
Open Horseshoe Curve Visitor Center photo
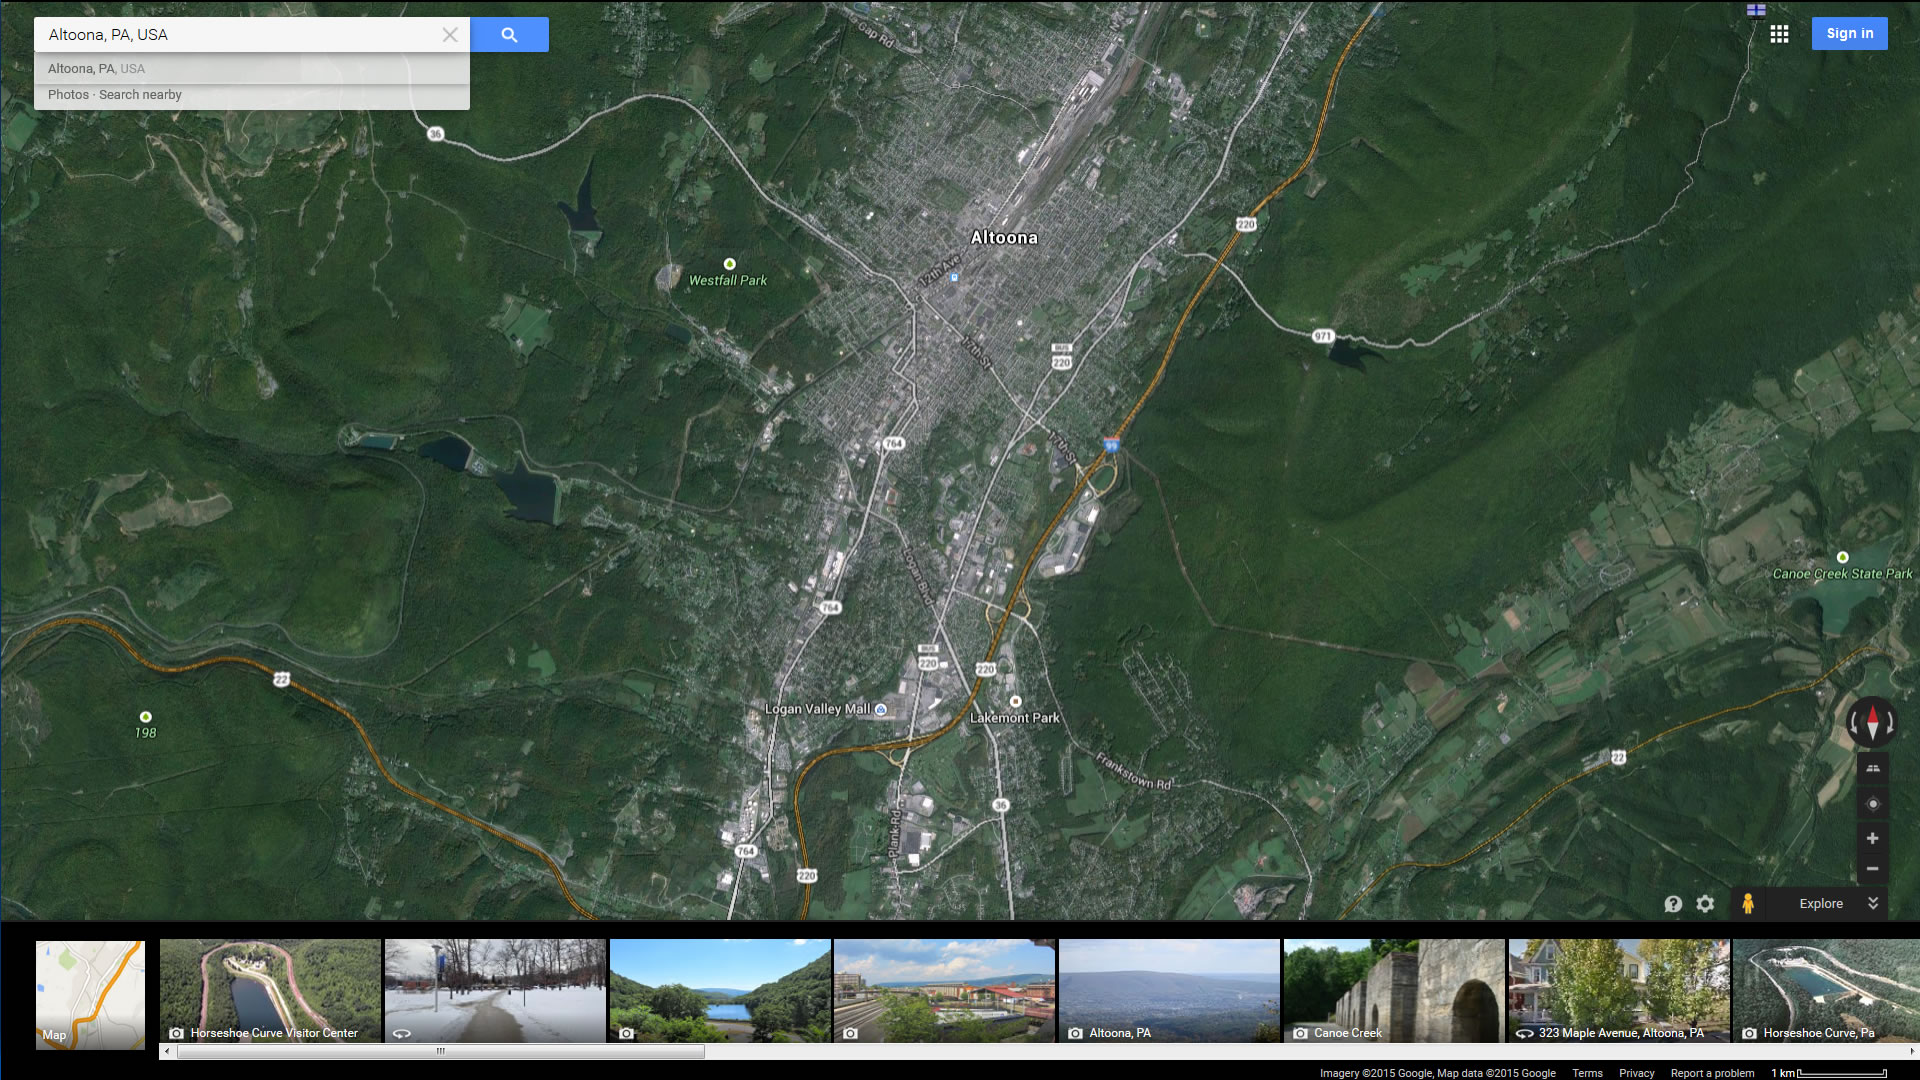[x=270, y=990]
